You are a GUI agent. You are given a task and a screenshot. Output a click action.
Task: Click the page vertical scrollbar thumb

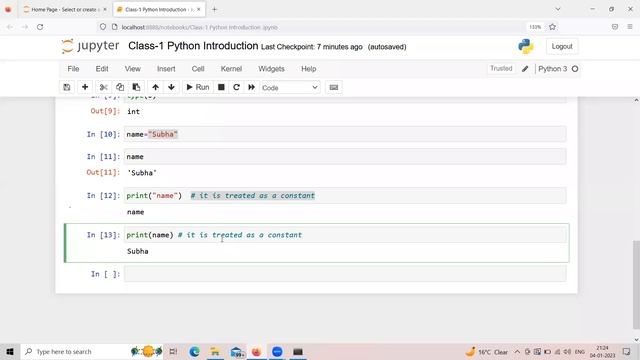pos(636,284)
